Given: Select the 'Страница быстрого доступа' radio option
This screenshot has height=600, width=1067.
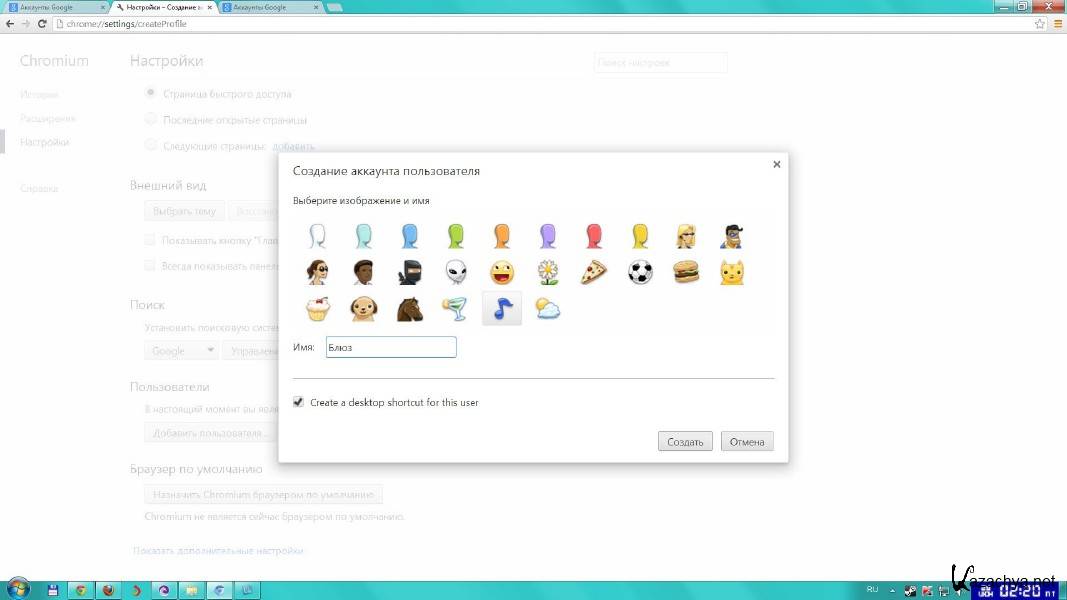Looking at the screenshot, I should (x=151, y=93).
